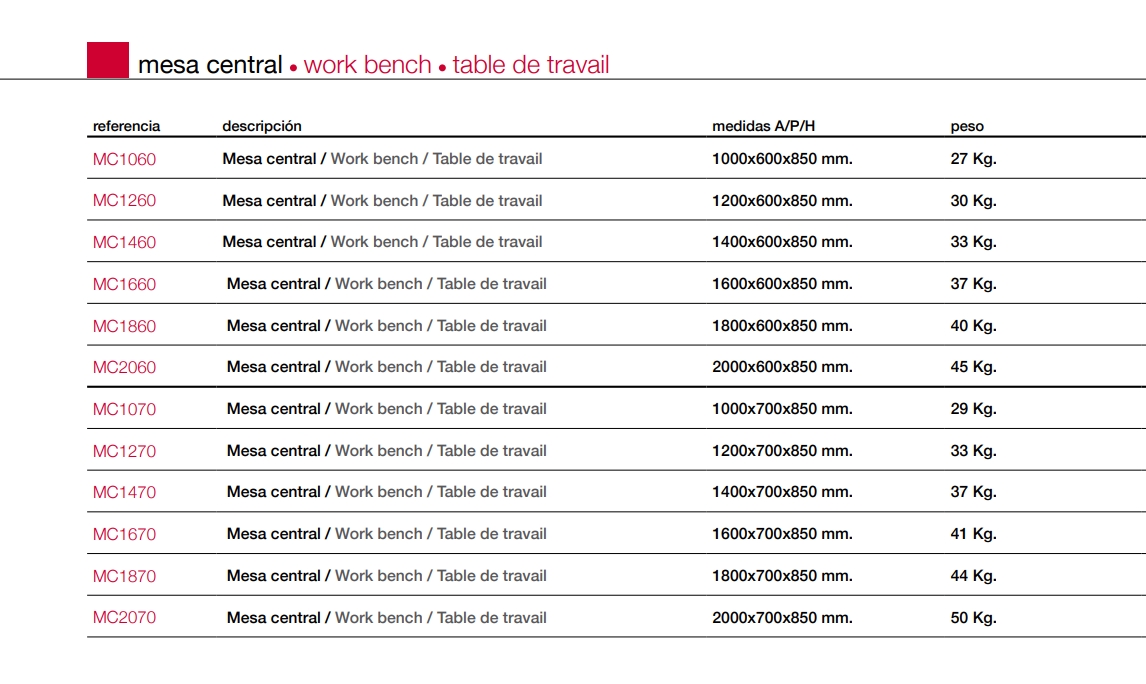Select reference MC2070
This screenshot has height=684, width=1146.
124,618
